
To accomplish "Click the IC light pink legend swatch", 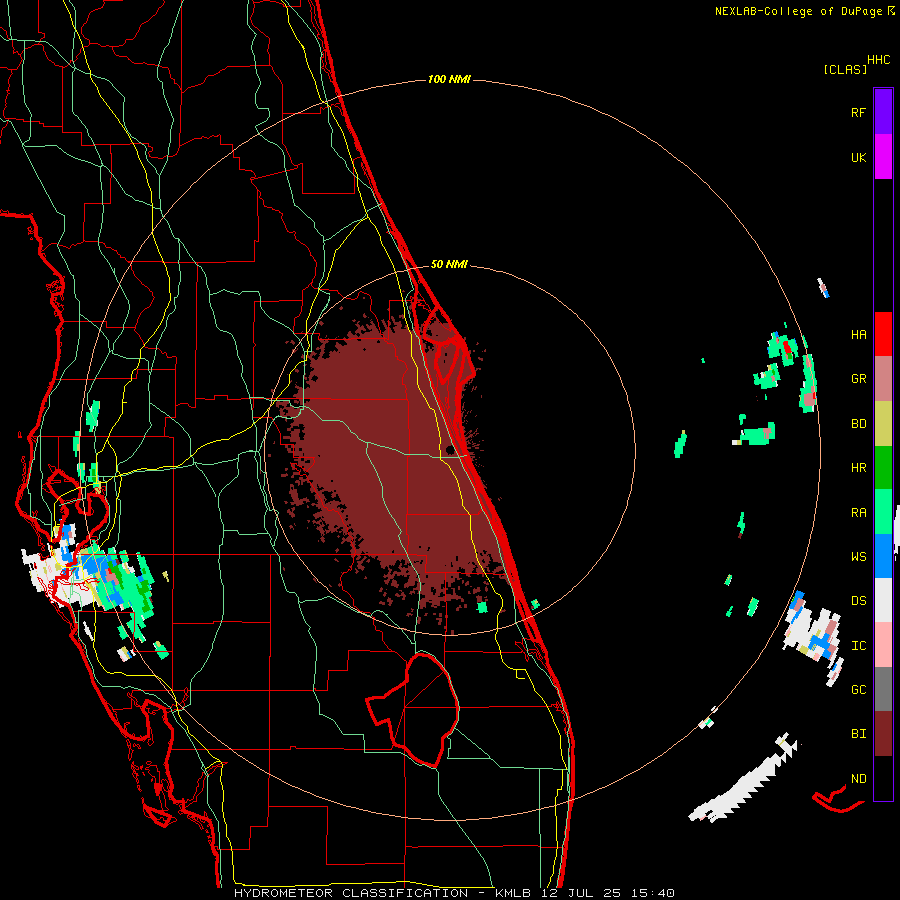I will pos(883,645).
